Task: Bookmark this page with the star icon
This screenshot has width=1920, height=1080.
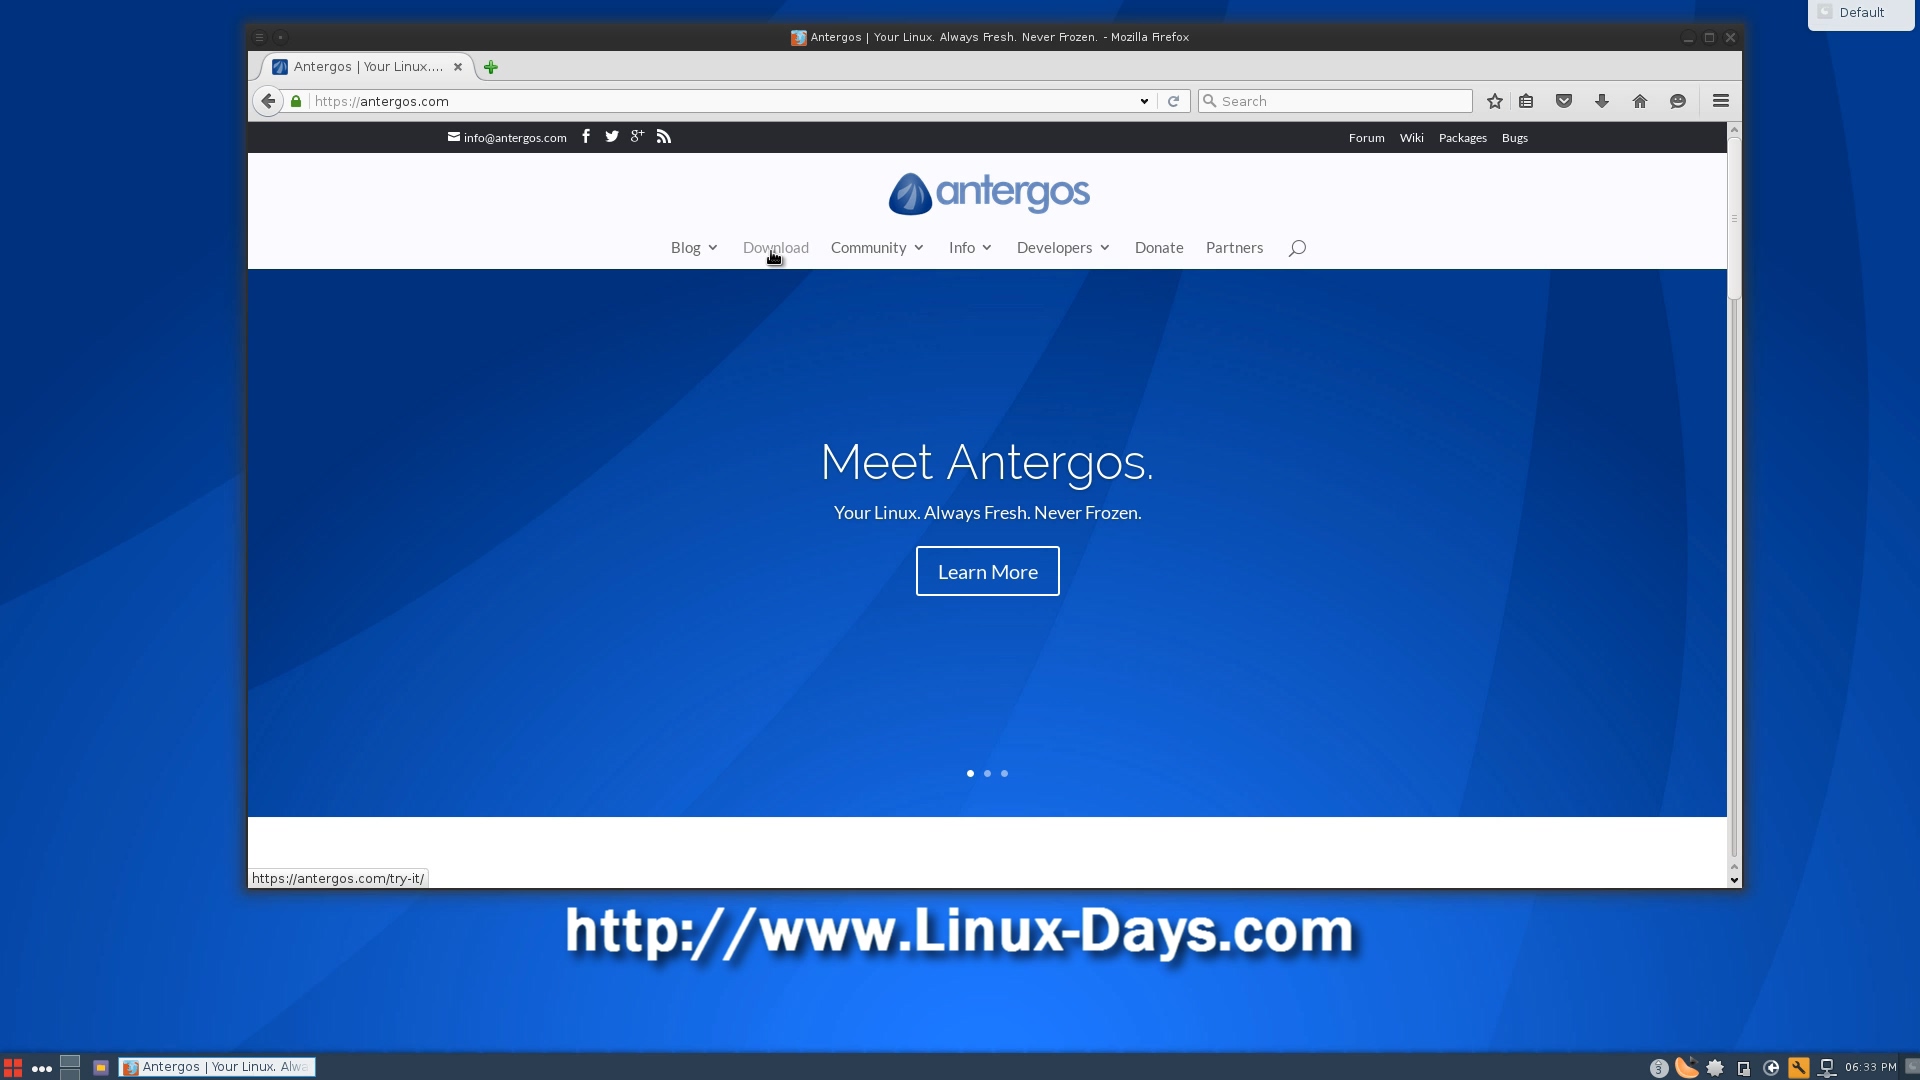Action: pos(1495,101)
